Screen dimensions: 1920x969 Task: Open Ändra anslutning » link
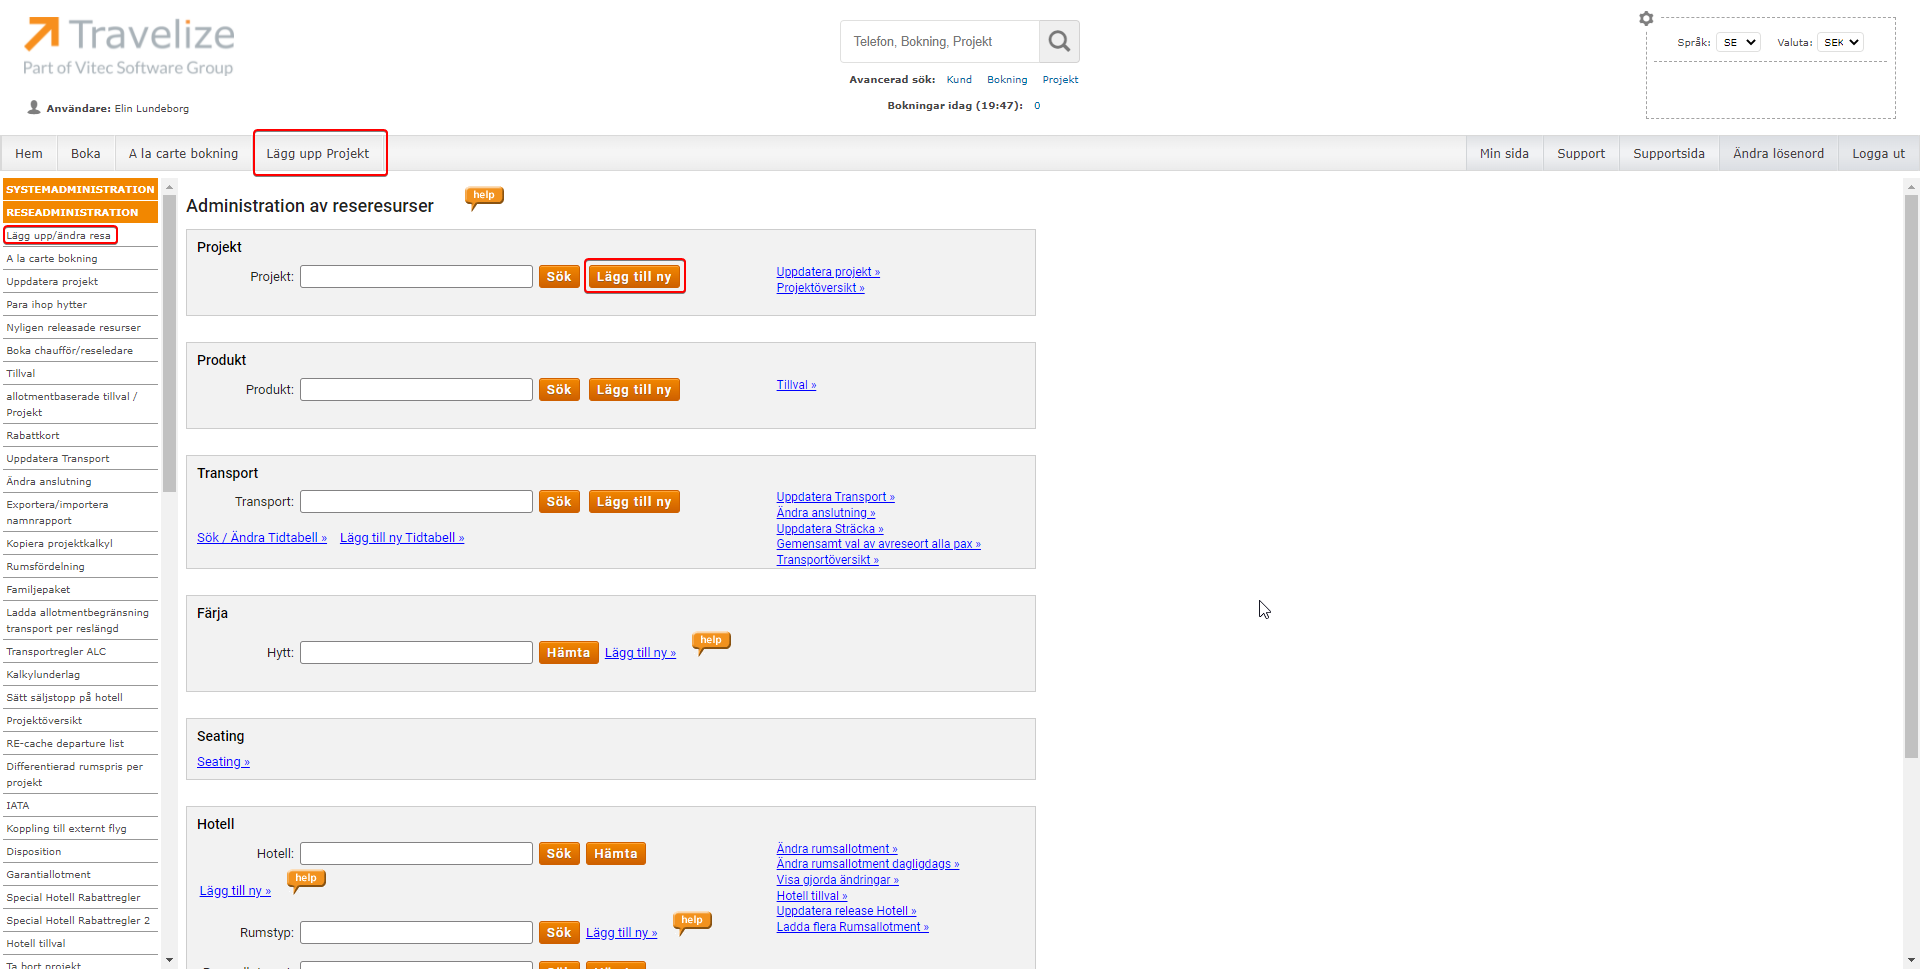(825, 513)
